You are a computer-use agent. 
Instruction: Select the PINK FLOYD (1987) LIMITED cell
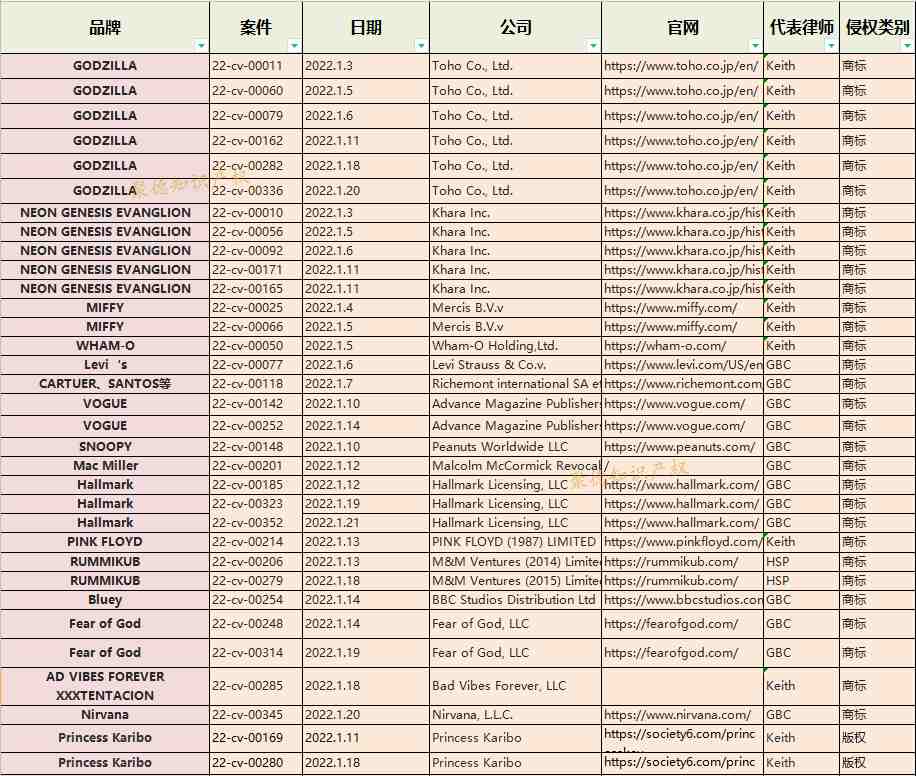tap(514, 542)
